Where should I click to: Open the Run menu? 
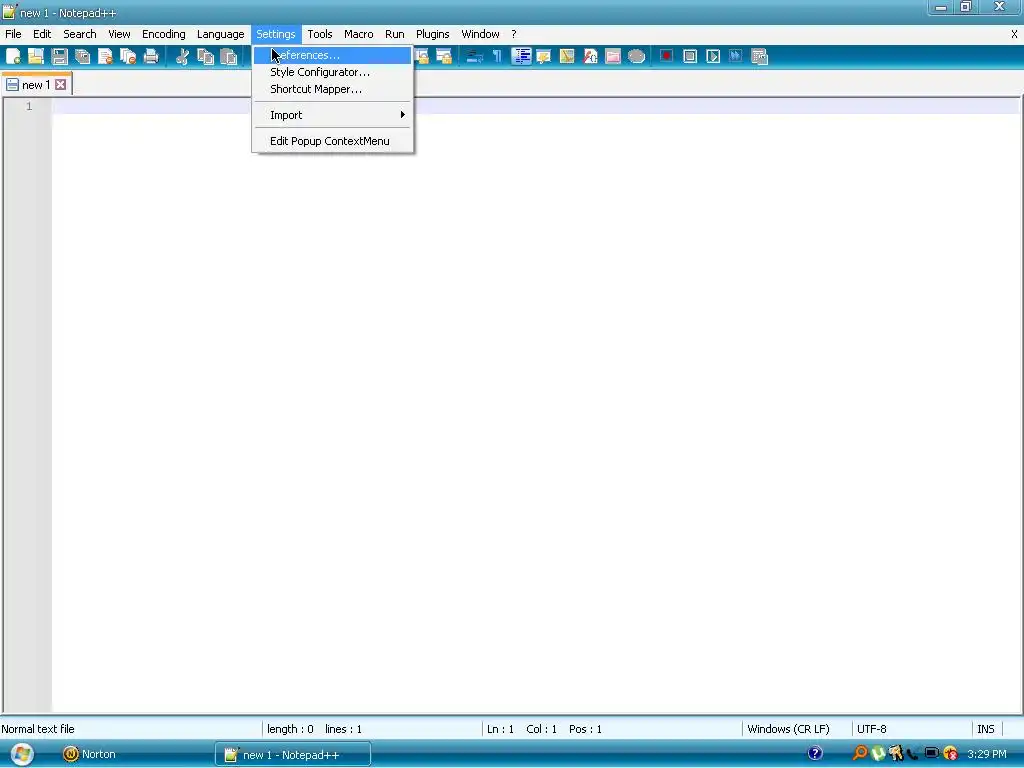click(x=394, y=34)
